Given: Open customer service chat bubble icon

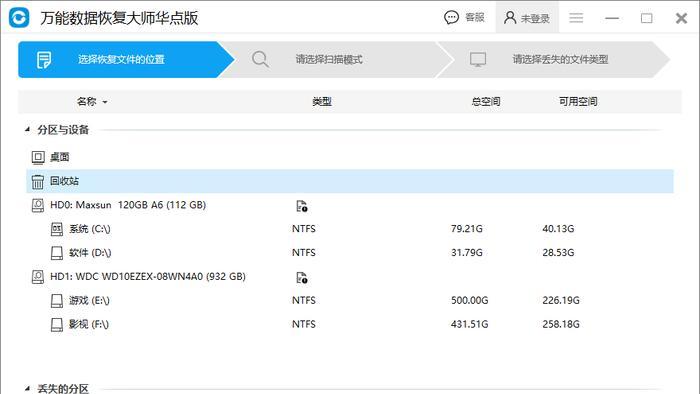Looking at the screenshot, I should point(451,17).
